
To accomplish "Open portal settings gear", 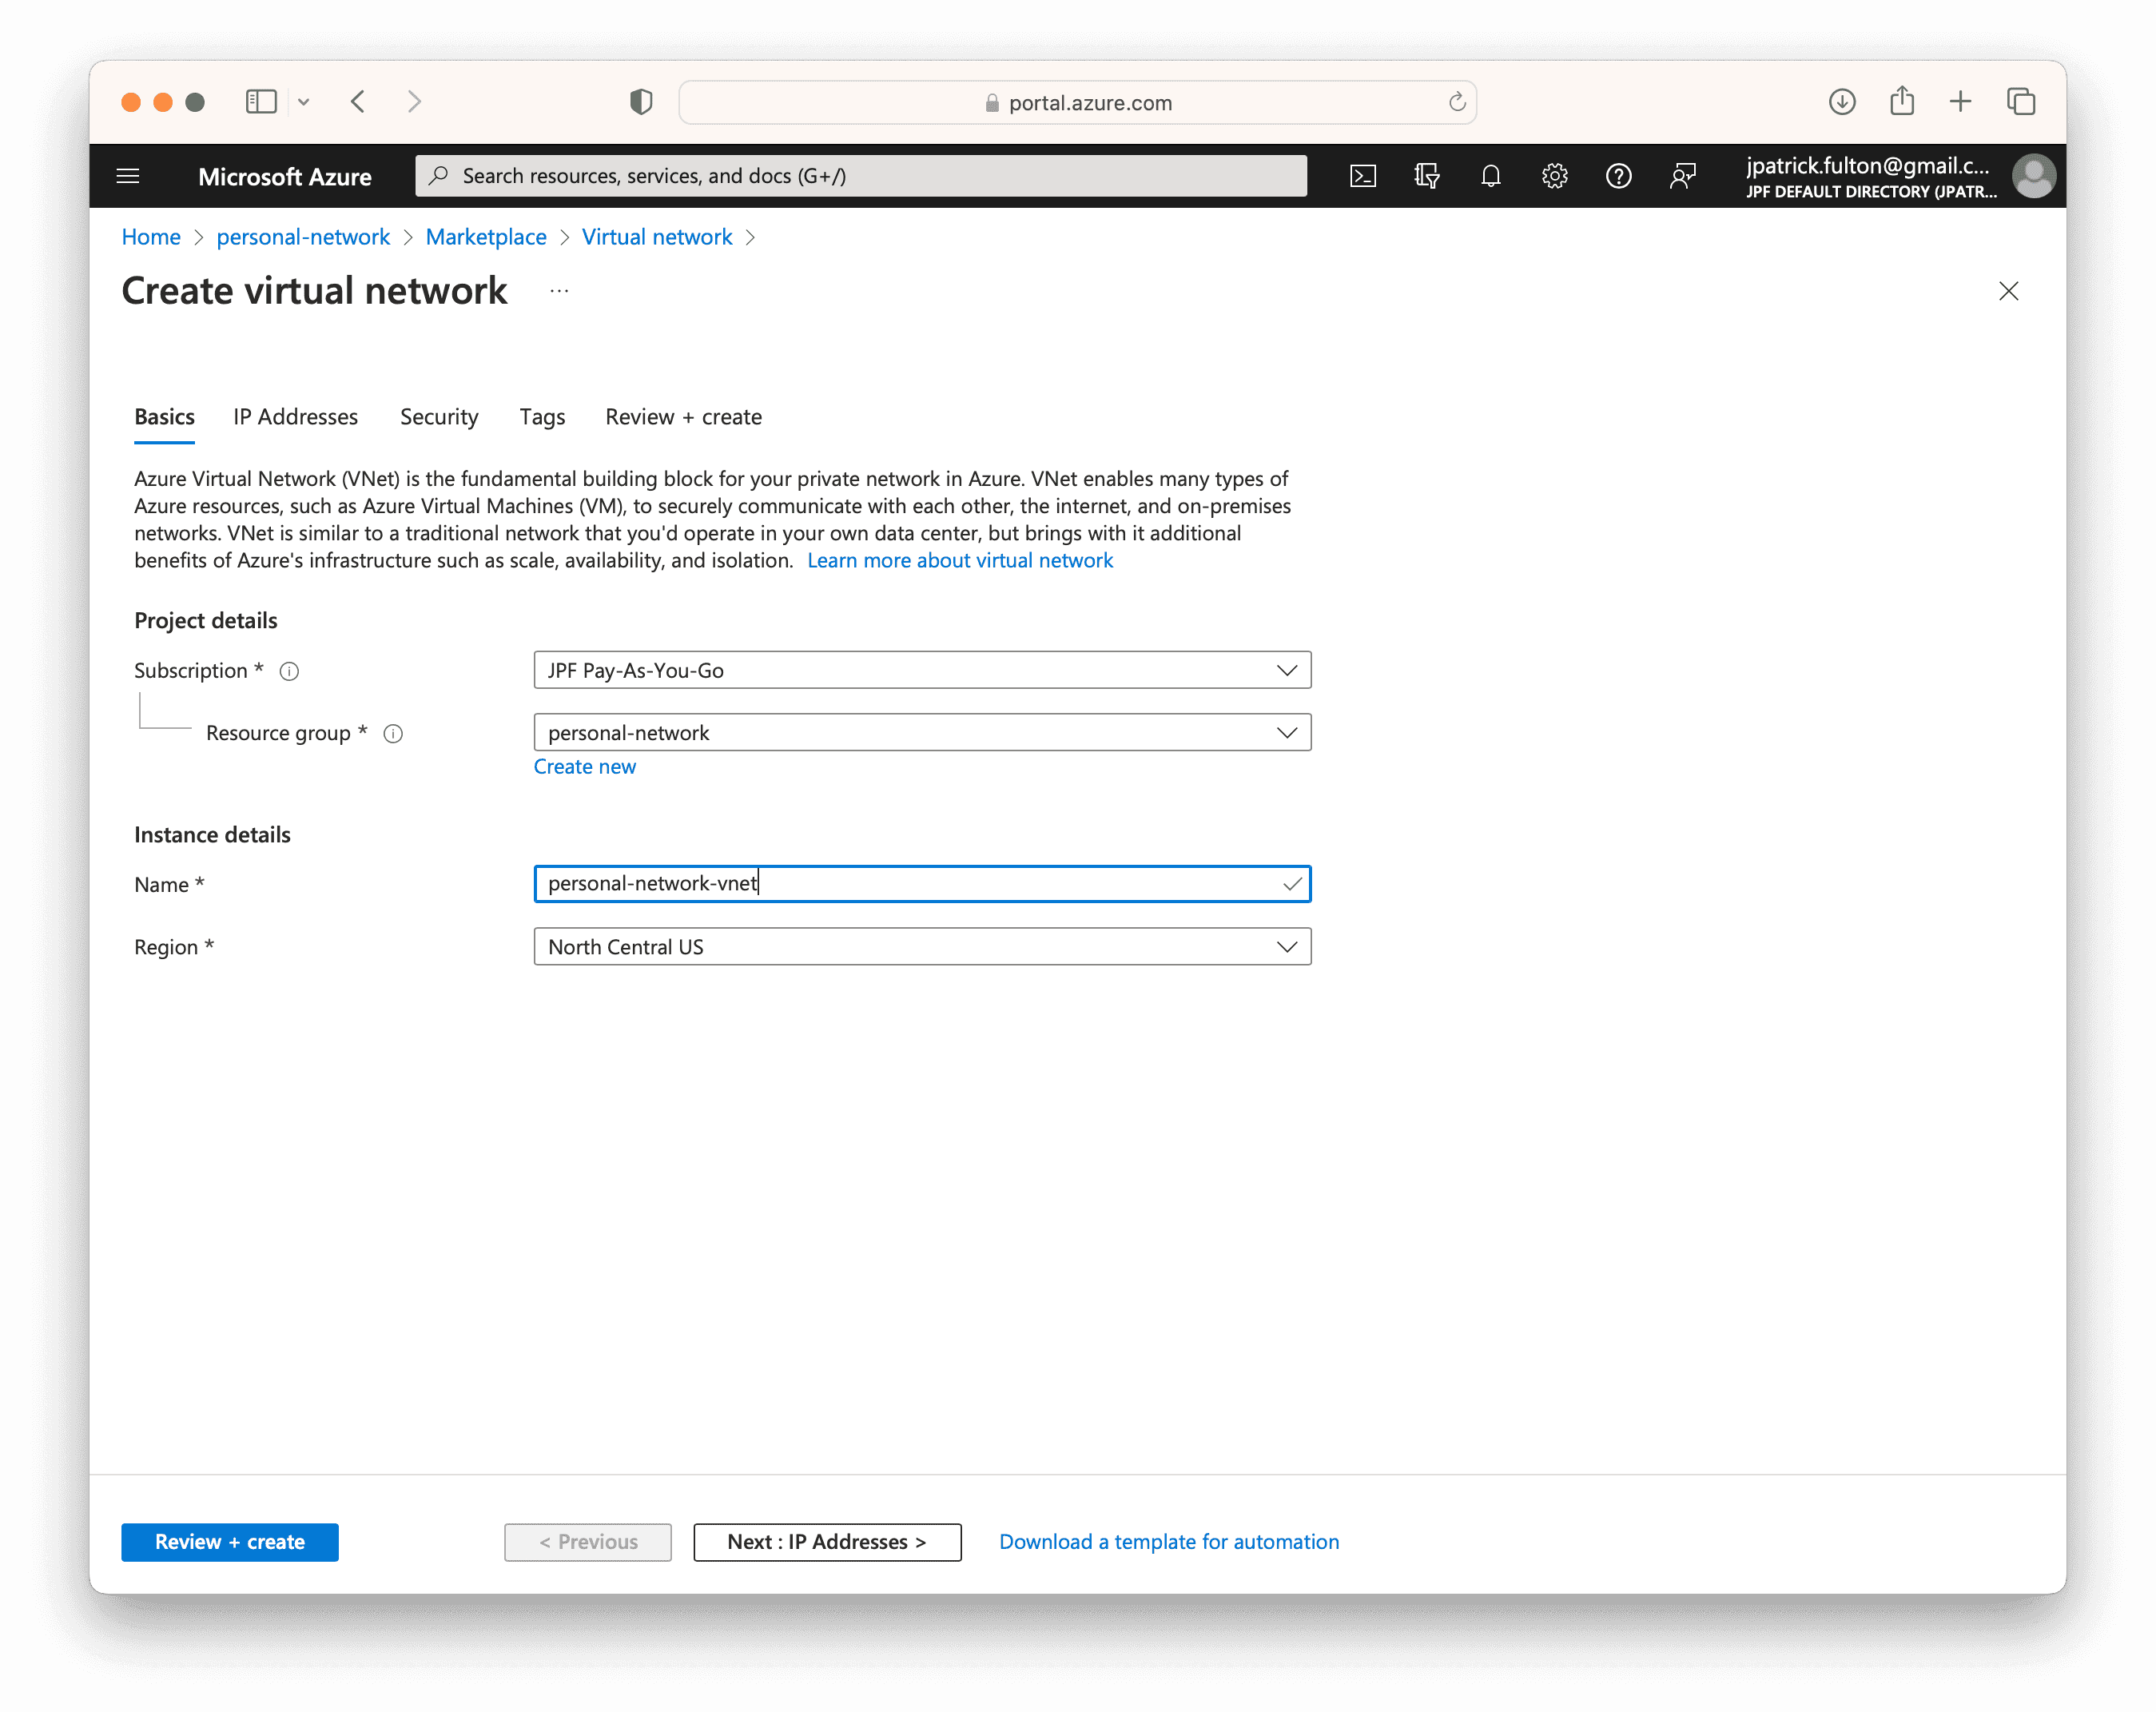I will click(x=1554, y=176).
